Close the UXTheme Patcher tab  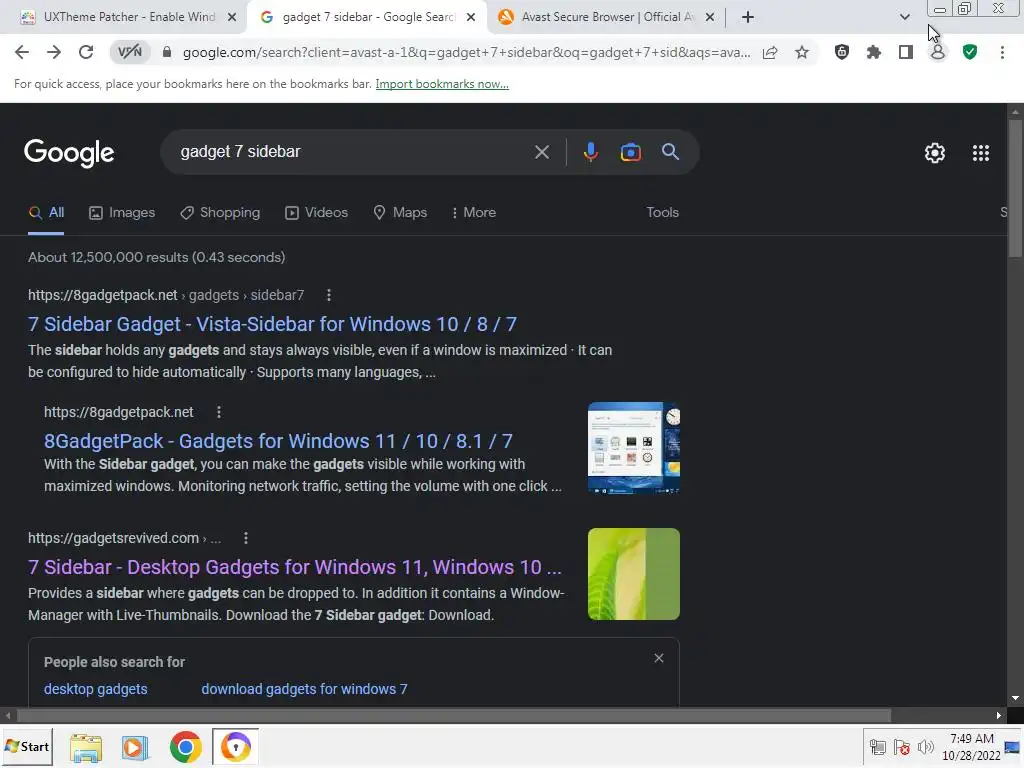tap(232, 18)
